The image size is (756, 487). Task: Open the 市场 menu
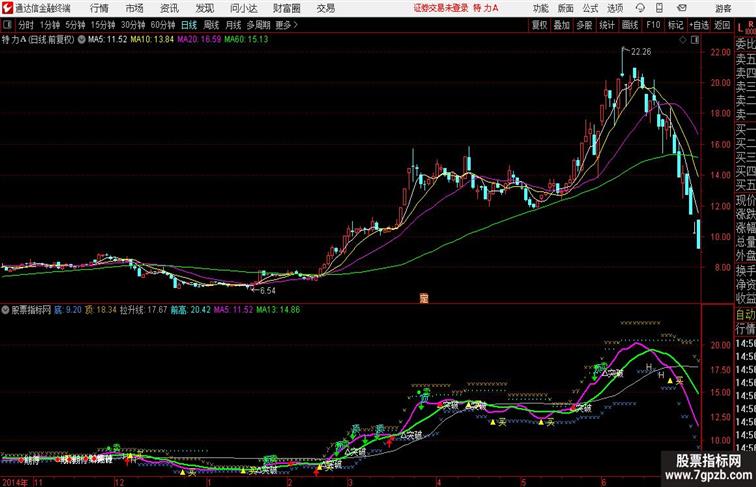tap(134, 8)
